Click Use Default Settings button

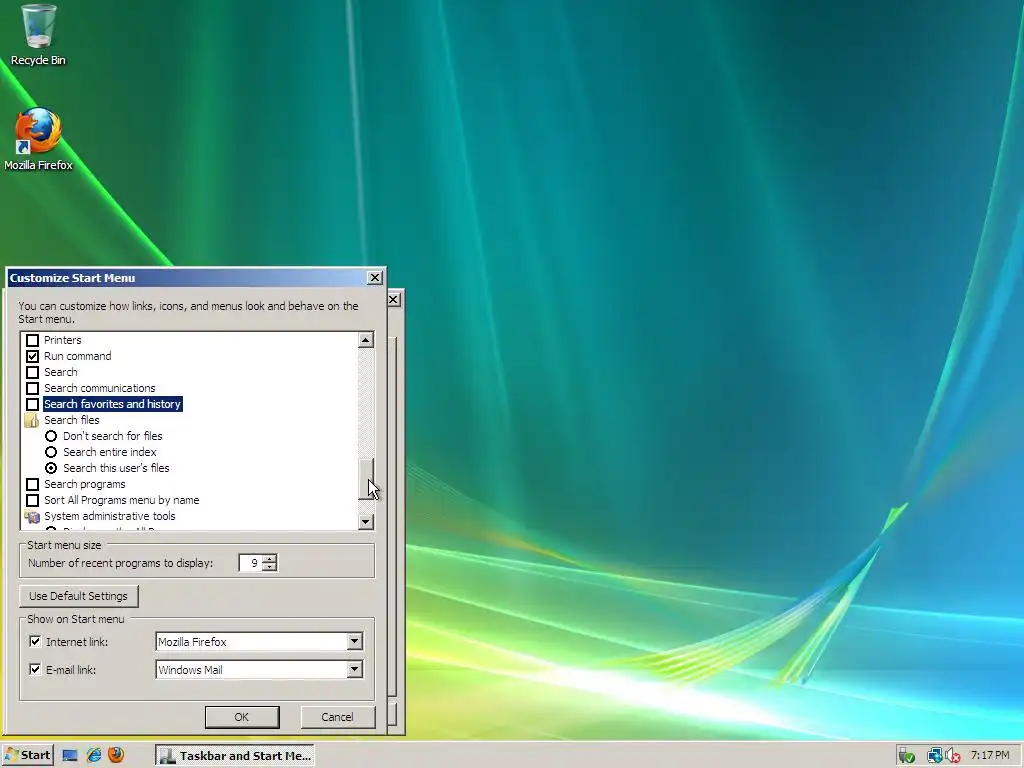click(x=78, y=596)
